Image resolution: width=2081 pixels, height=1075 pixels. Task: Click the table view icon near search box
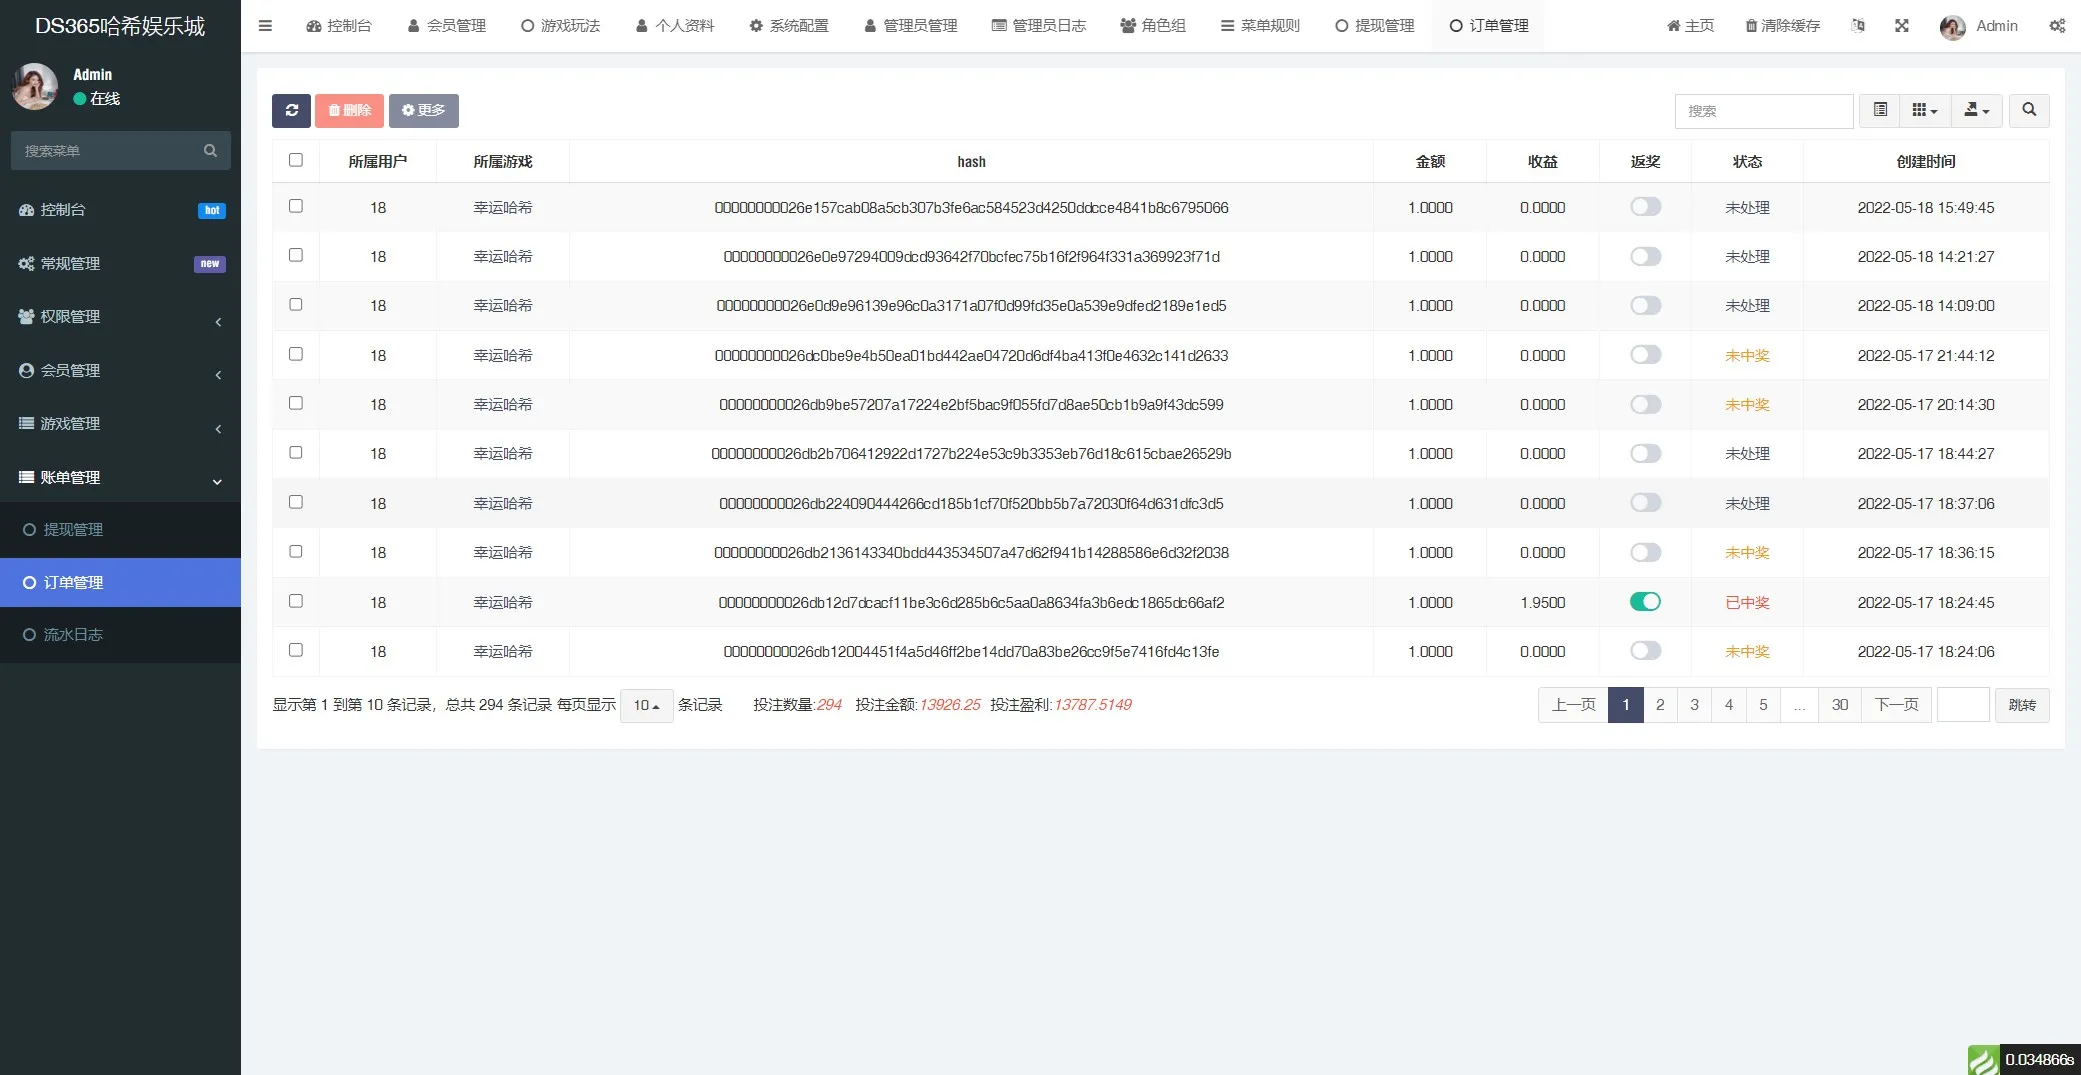point(1880,111)
